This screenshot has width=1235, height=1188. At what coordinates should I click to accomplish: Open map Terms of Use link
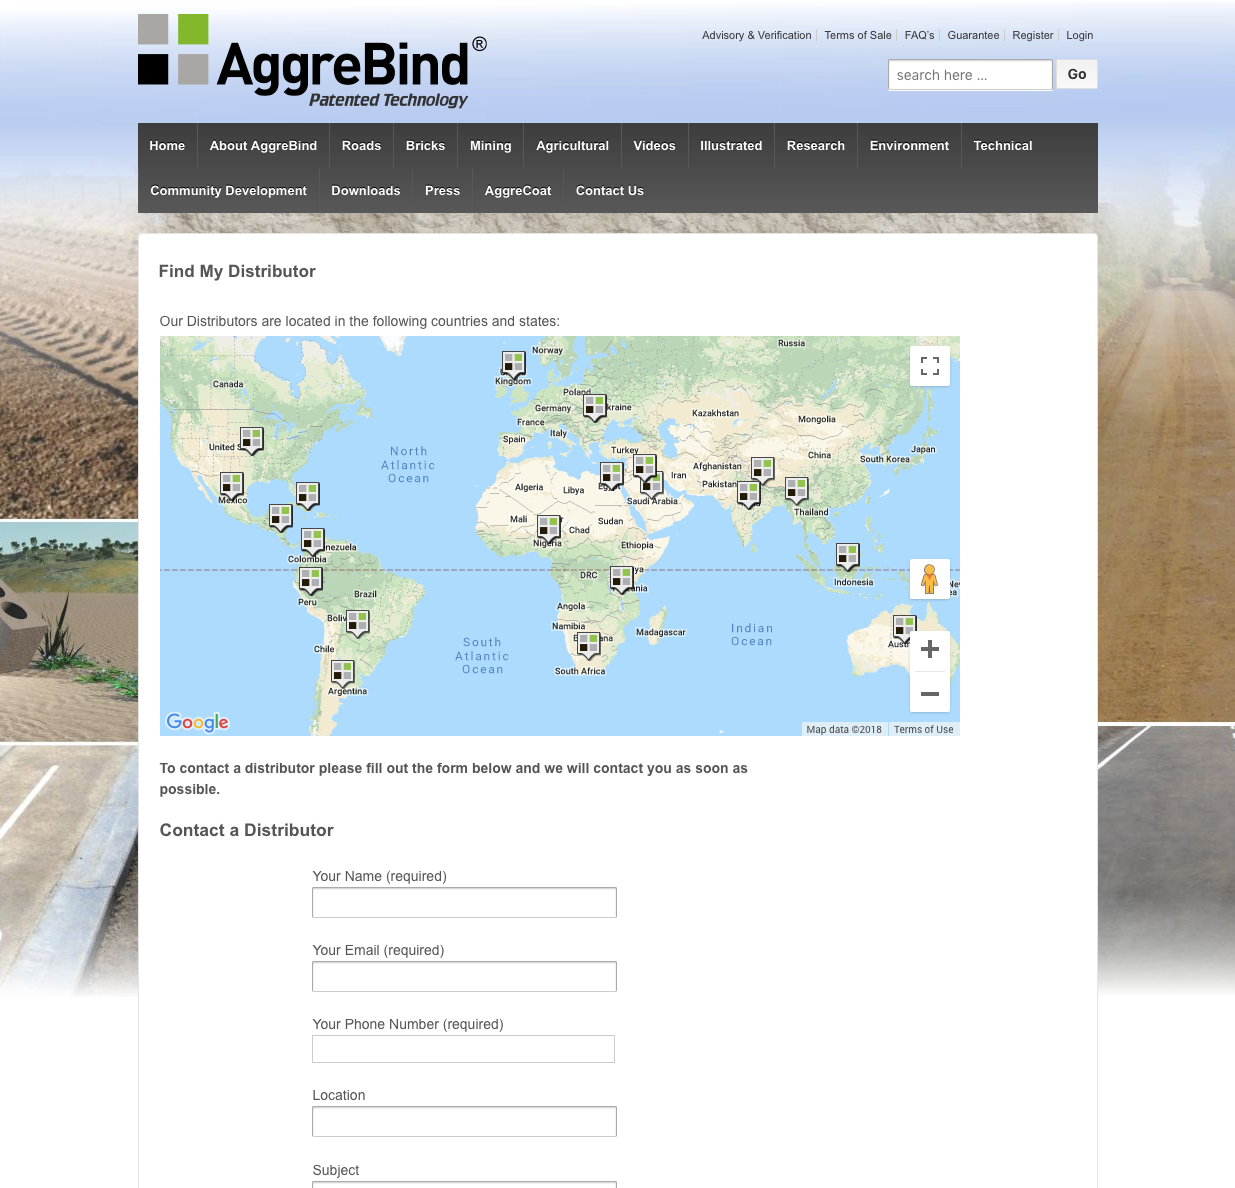(923, 730)
